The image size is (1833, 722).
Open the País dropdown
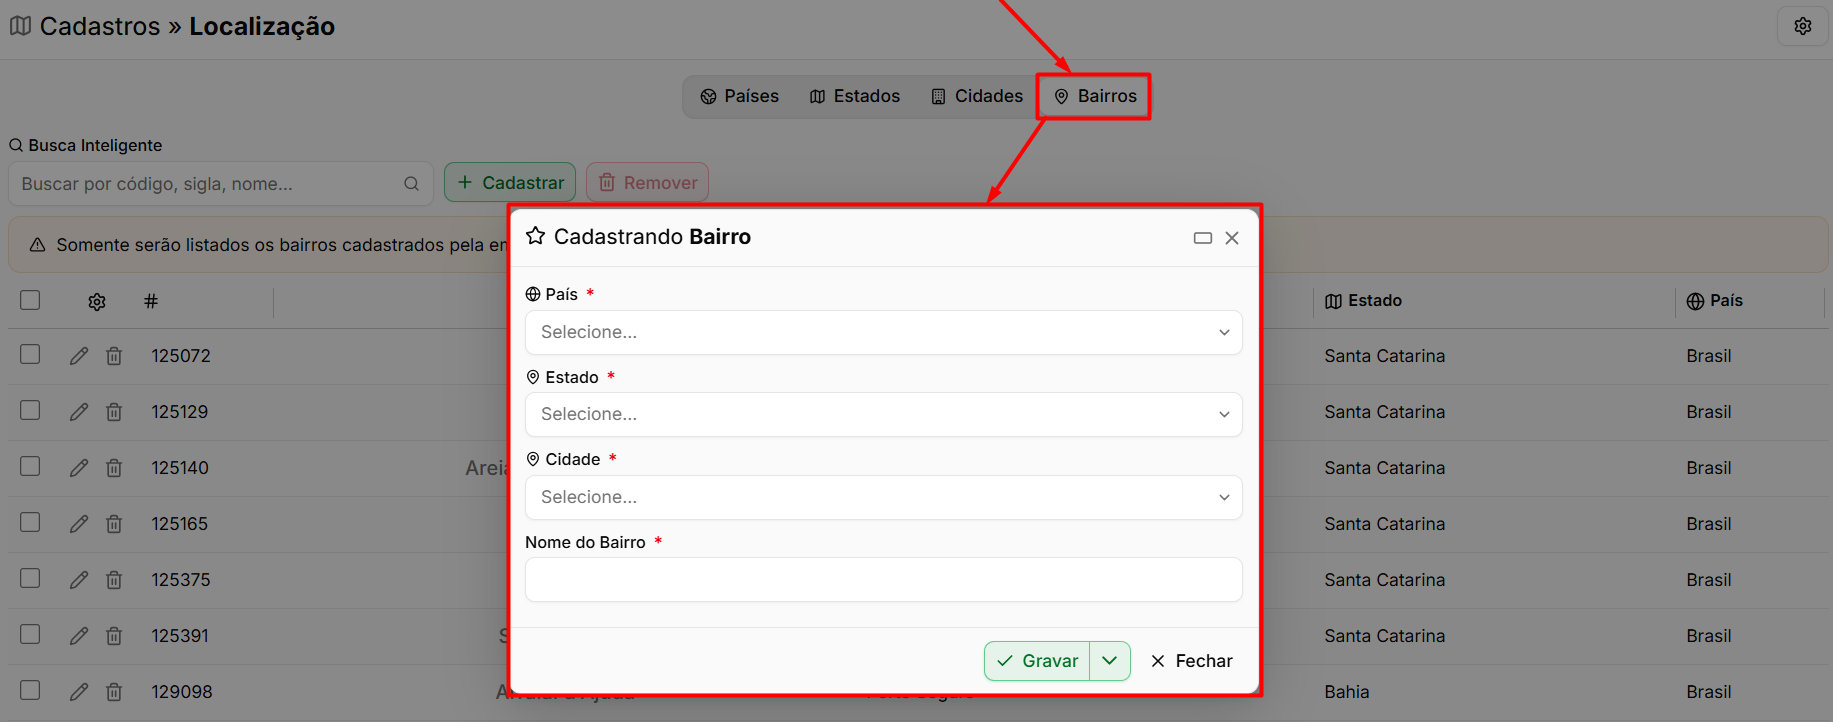tap(883, 332)
